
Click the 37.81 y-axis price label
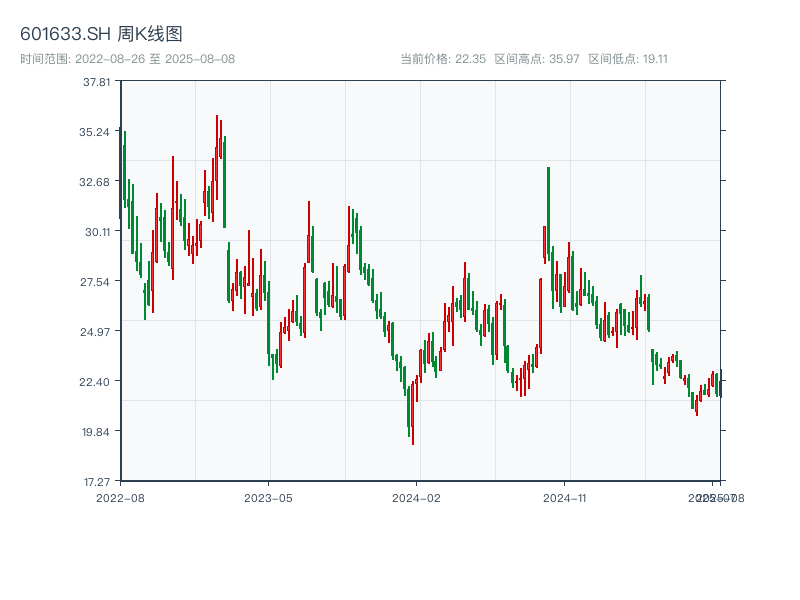point(97,82)
